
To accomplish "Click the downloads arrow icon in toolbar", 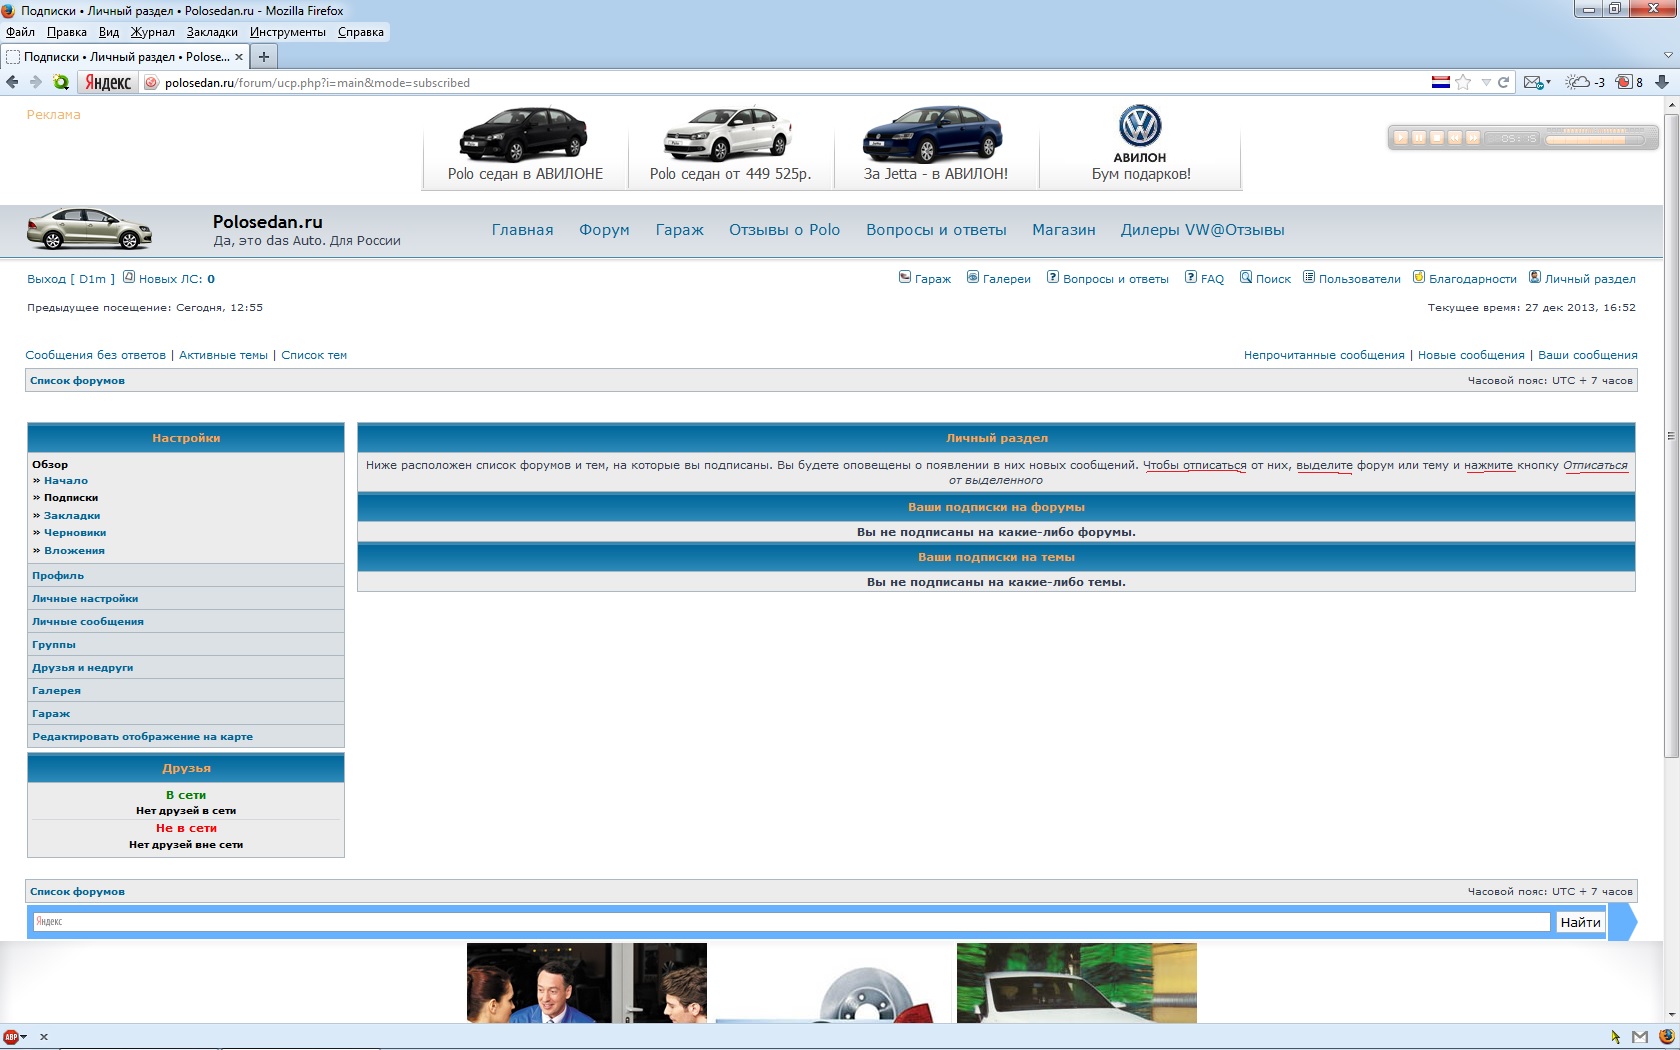I will (x=1662, y=82).
